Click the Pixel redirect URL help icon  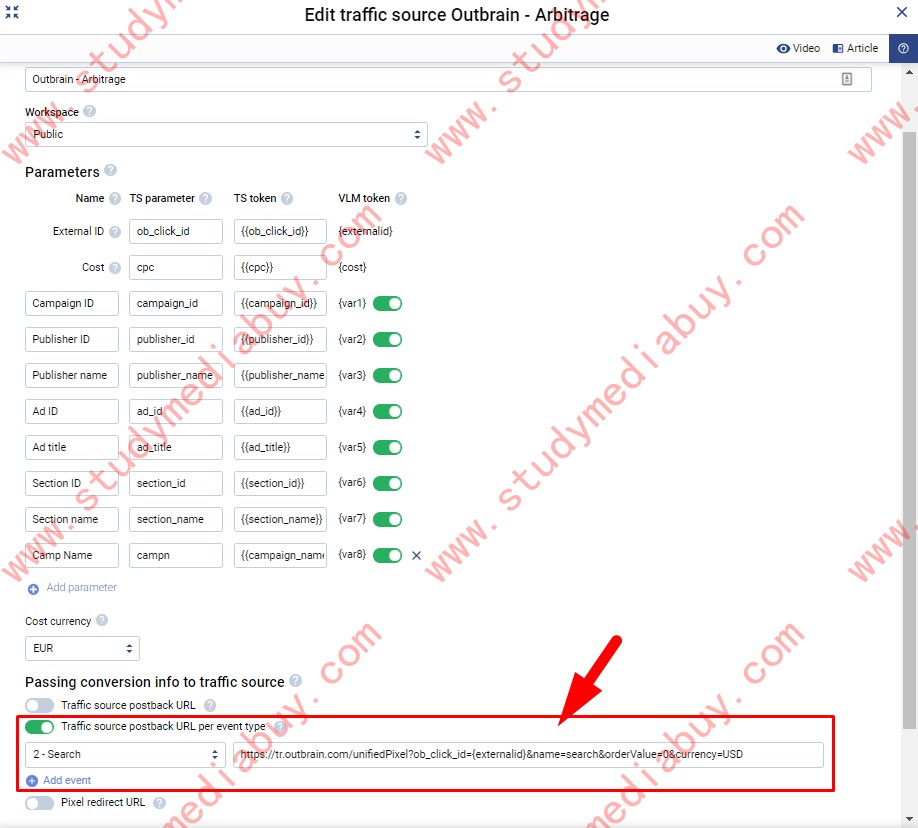(x=159, y=803)
